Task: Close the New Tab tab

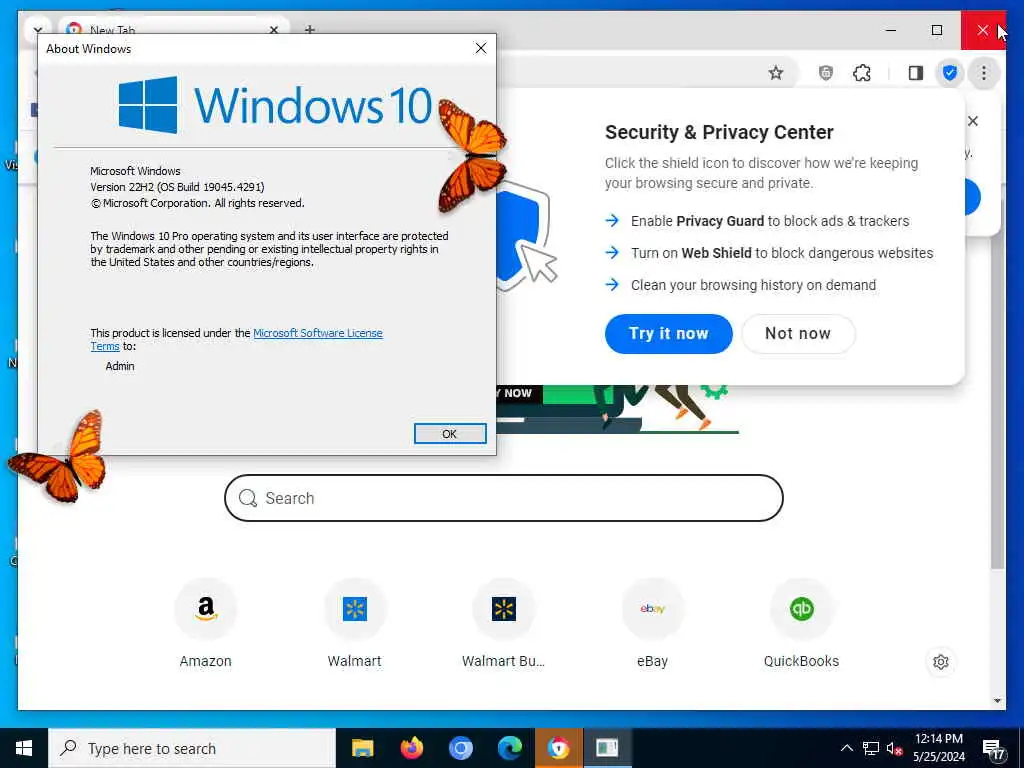Action: point(274,29)
